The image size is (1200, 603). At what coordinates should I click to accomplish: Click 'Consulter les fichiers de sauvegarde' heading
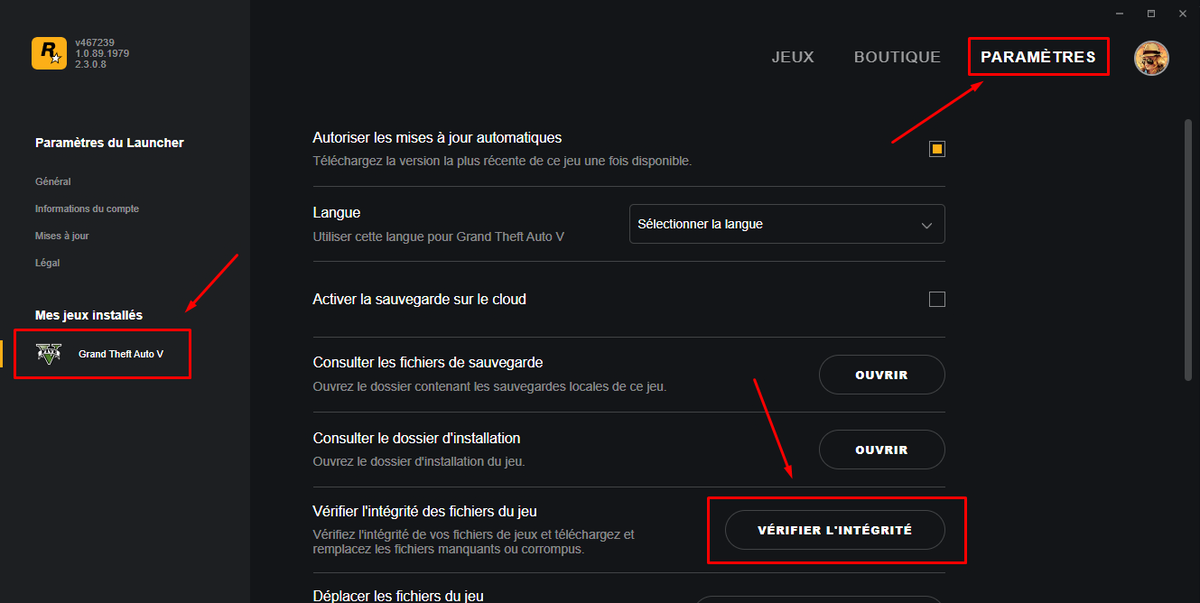point(428,362)
